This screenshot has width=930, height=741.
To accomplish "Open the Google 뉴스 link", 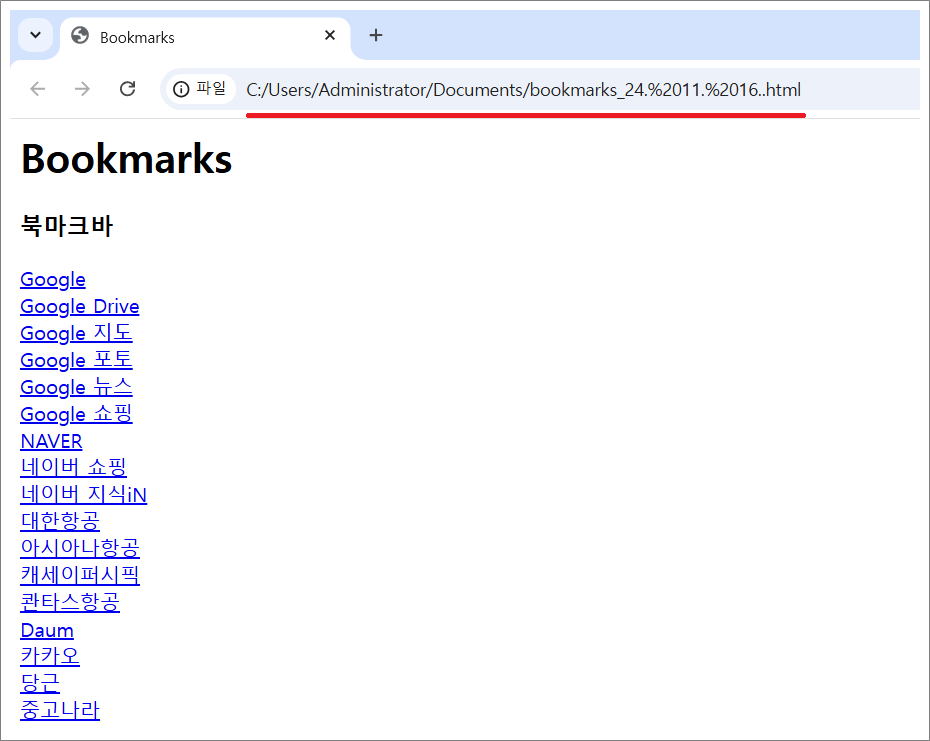I will (77, 387).
